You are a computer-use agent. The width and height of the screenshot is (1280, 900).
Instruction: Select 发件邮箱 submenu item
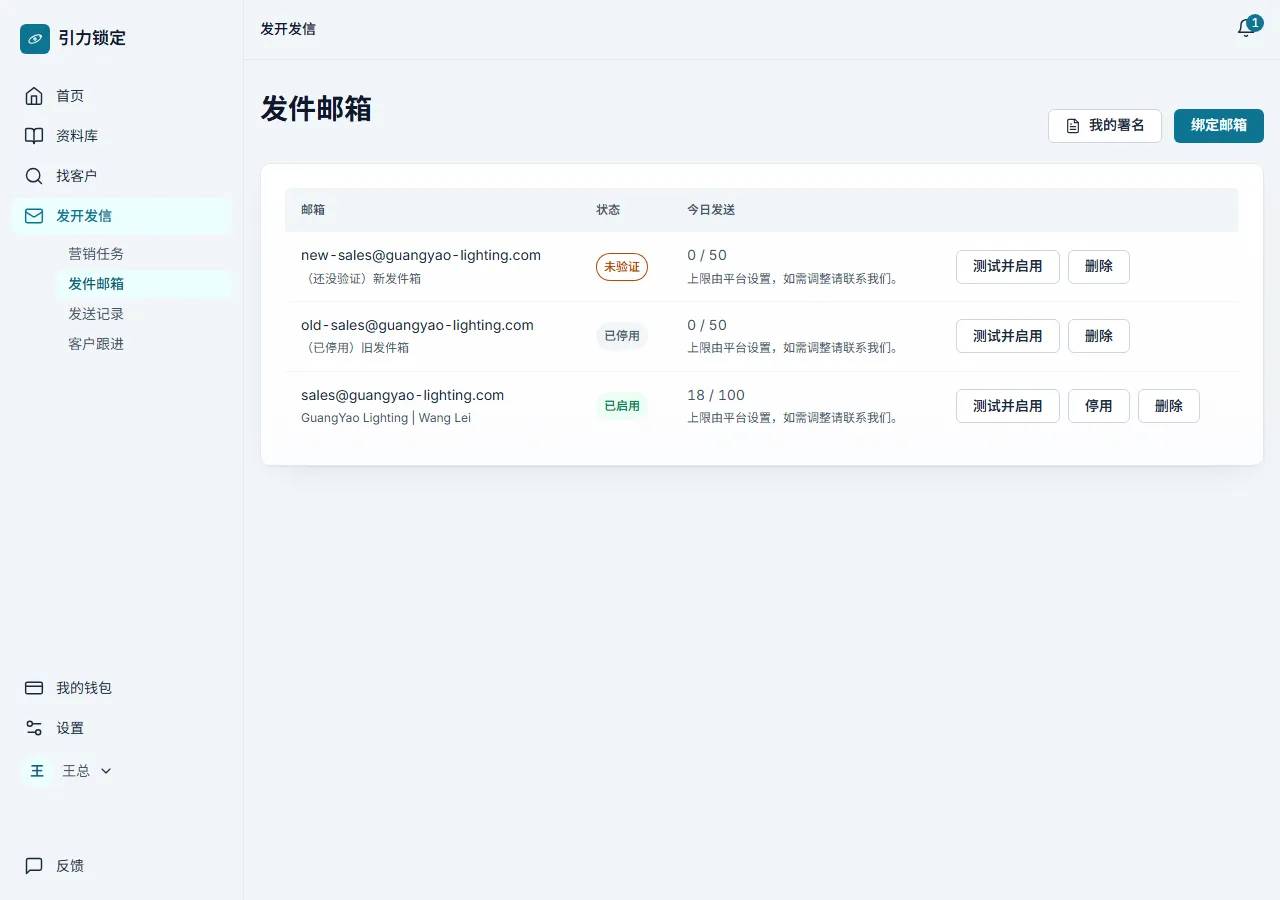144,284
